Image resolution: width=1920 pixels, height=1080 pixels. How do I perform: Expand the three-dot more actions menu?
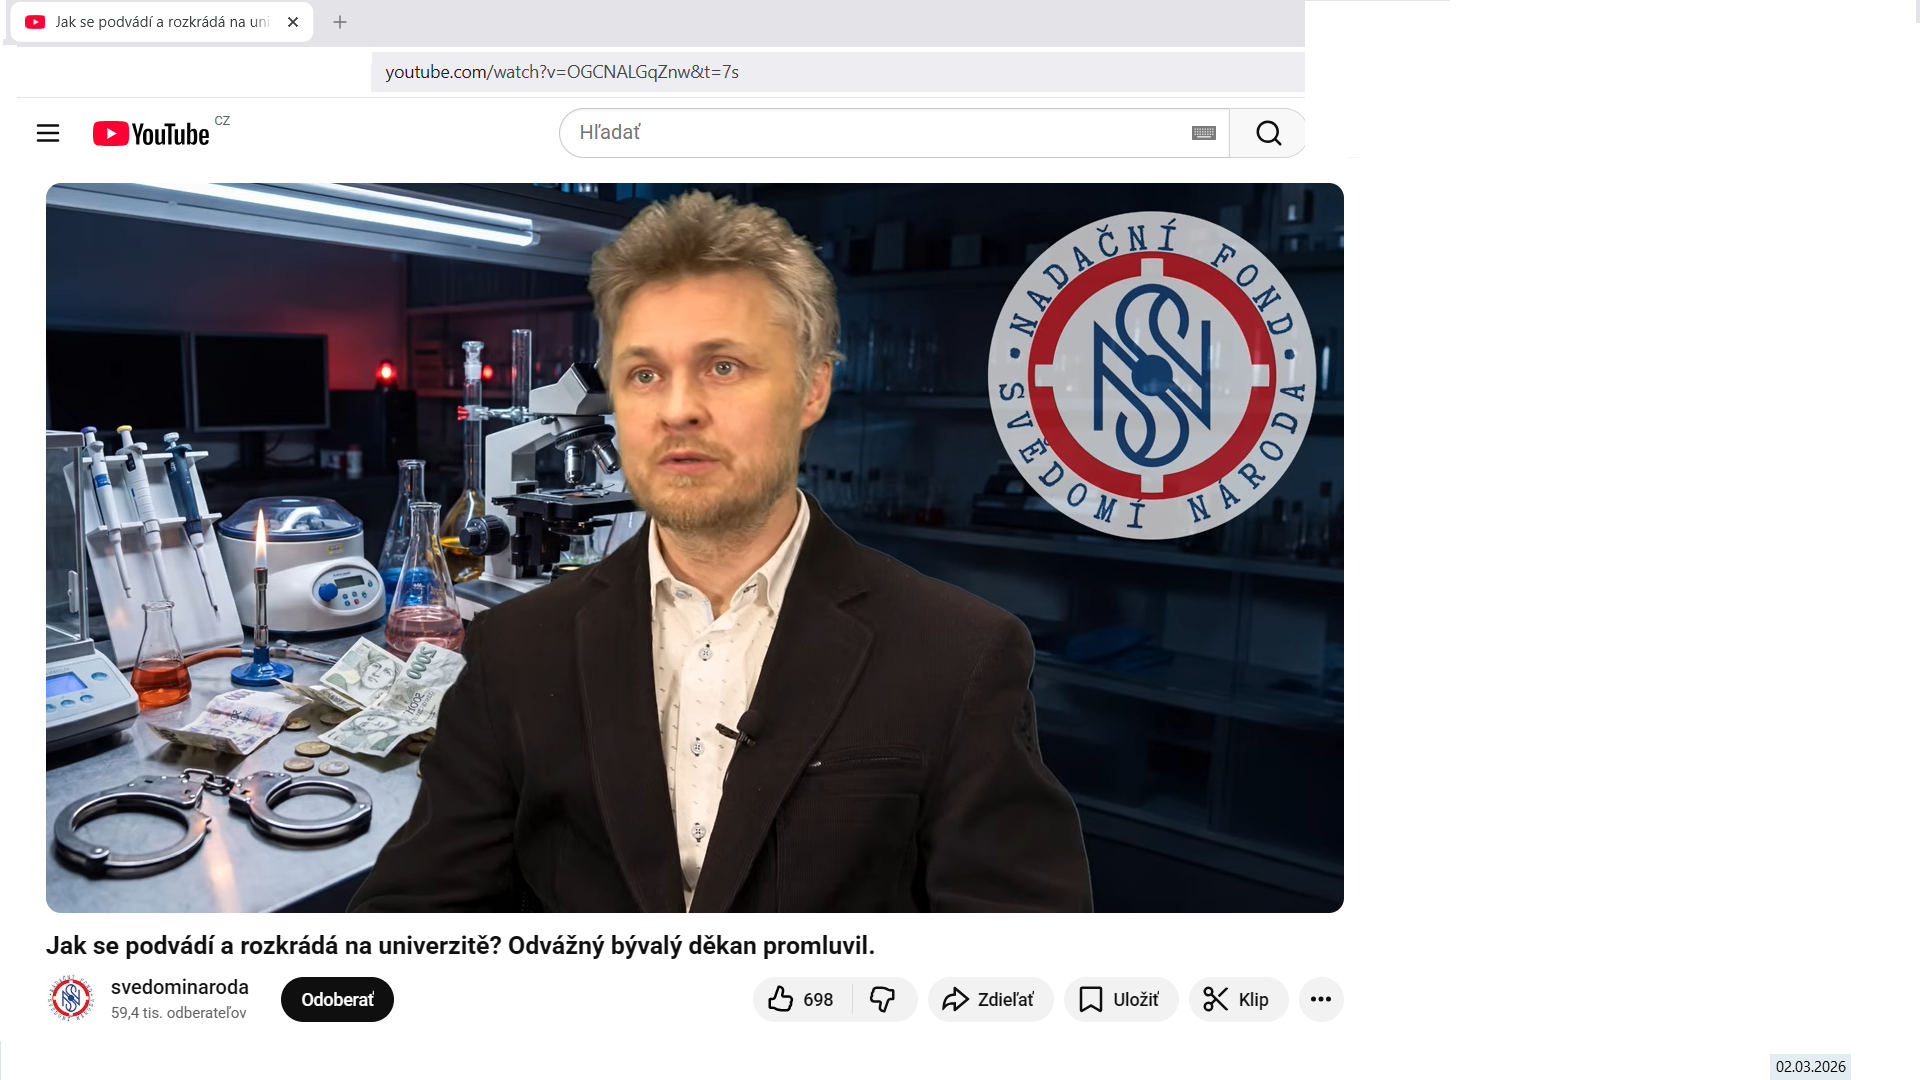pyautogui.click(x=1320, y=999)
